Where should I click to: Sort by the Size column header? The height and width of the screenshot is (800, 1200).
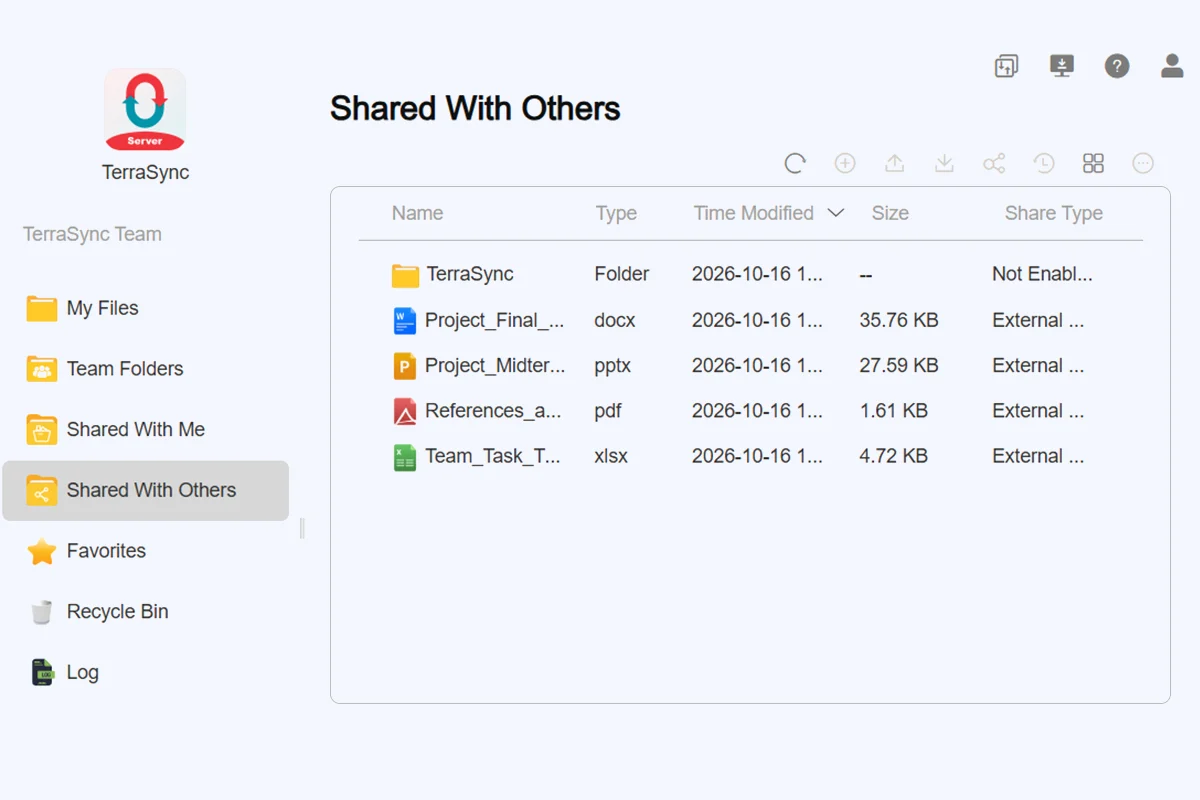(x=890, y=213)
